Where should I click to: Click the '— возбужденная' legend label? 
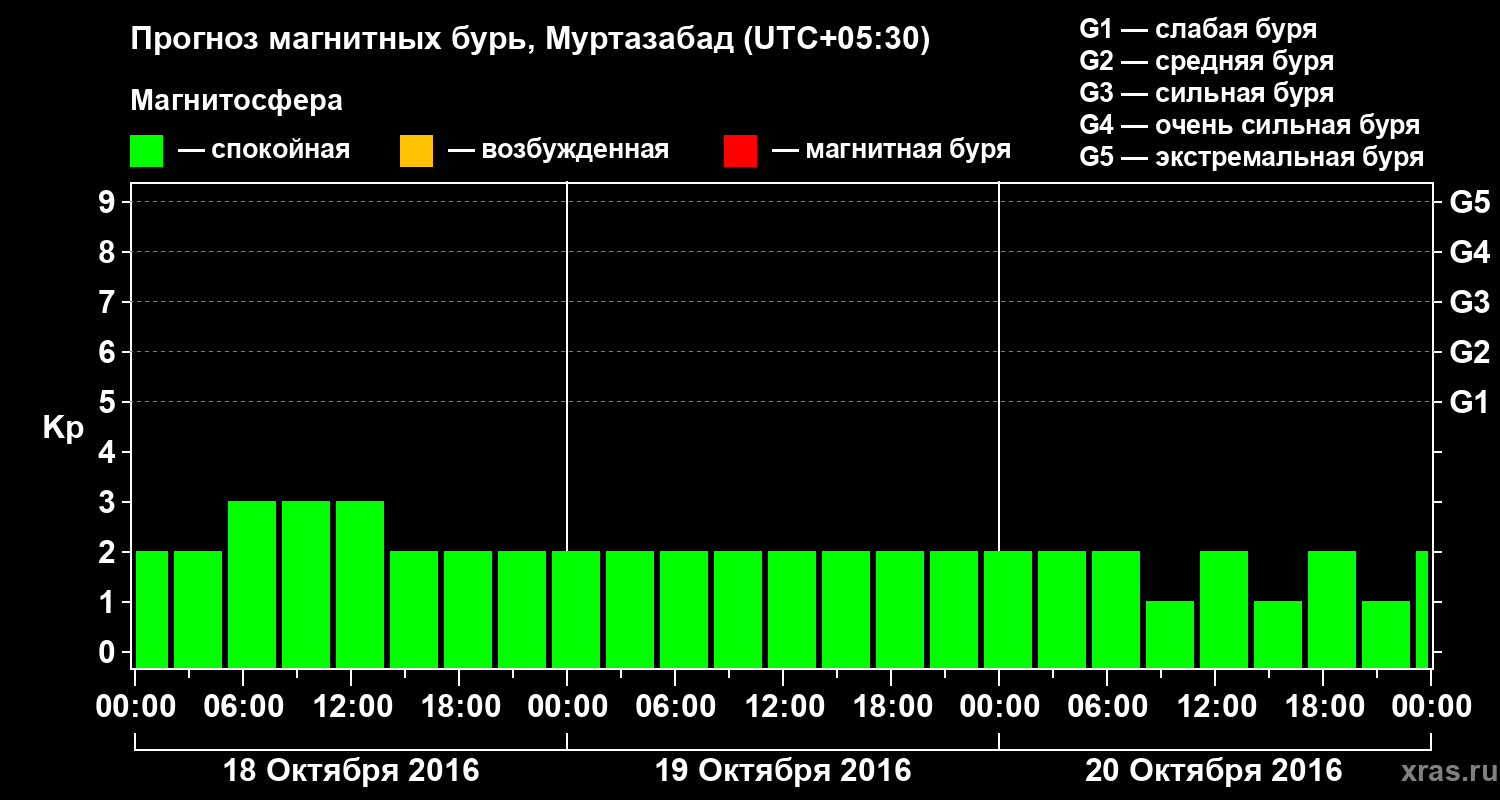coord(558,150)
